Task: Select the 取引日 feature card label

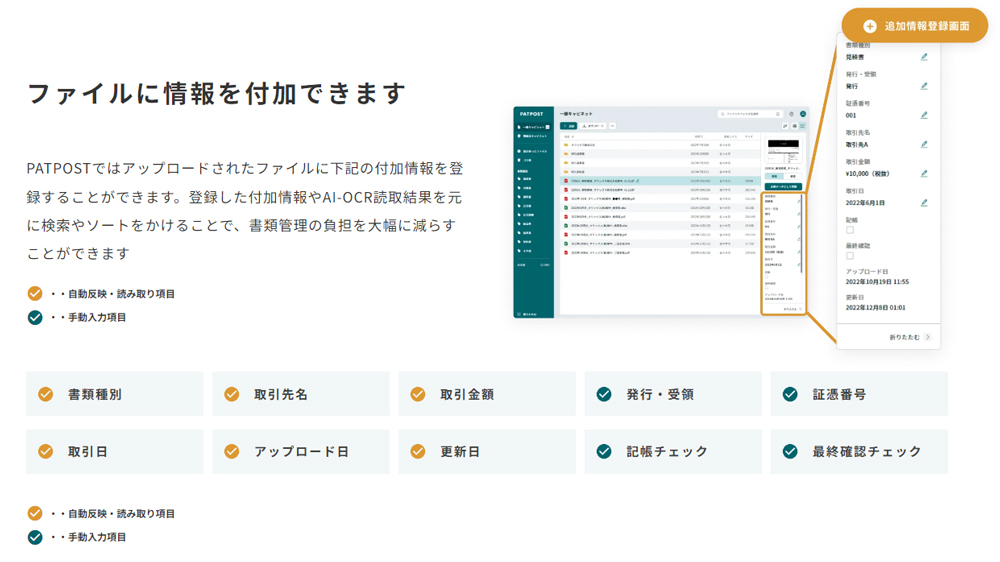Action: [88, 452]
